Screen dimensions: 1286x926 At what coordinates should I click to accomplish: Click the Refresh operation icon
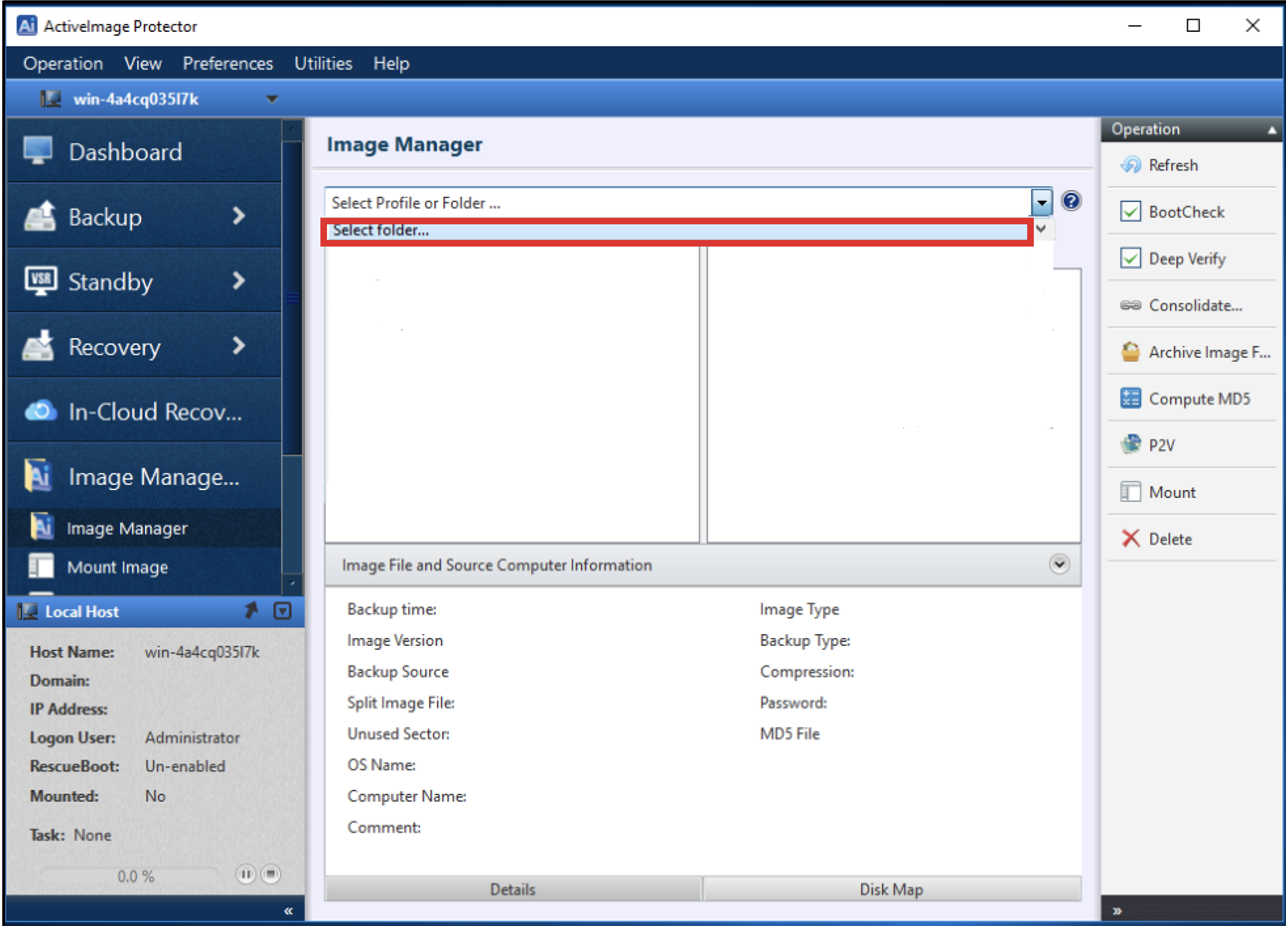tap(1131, 165)
